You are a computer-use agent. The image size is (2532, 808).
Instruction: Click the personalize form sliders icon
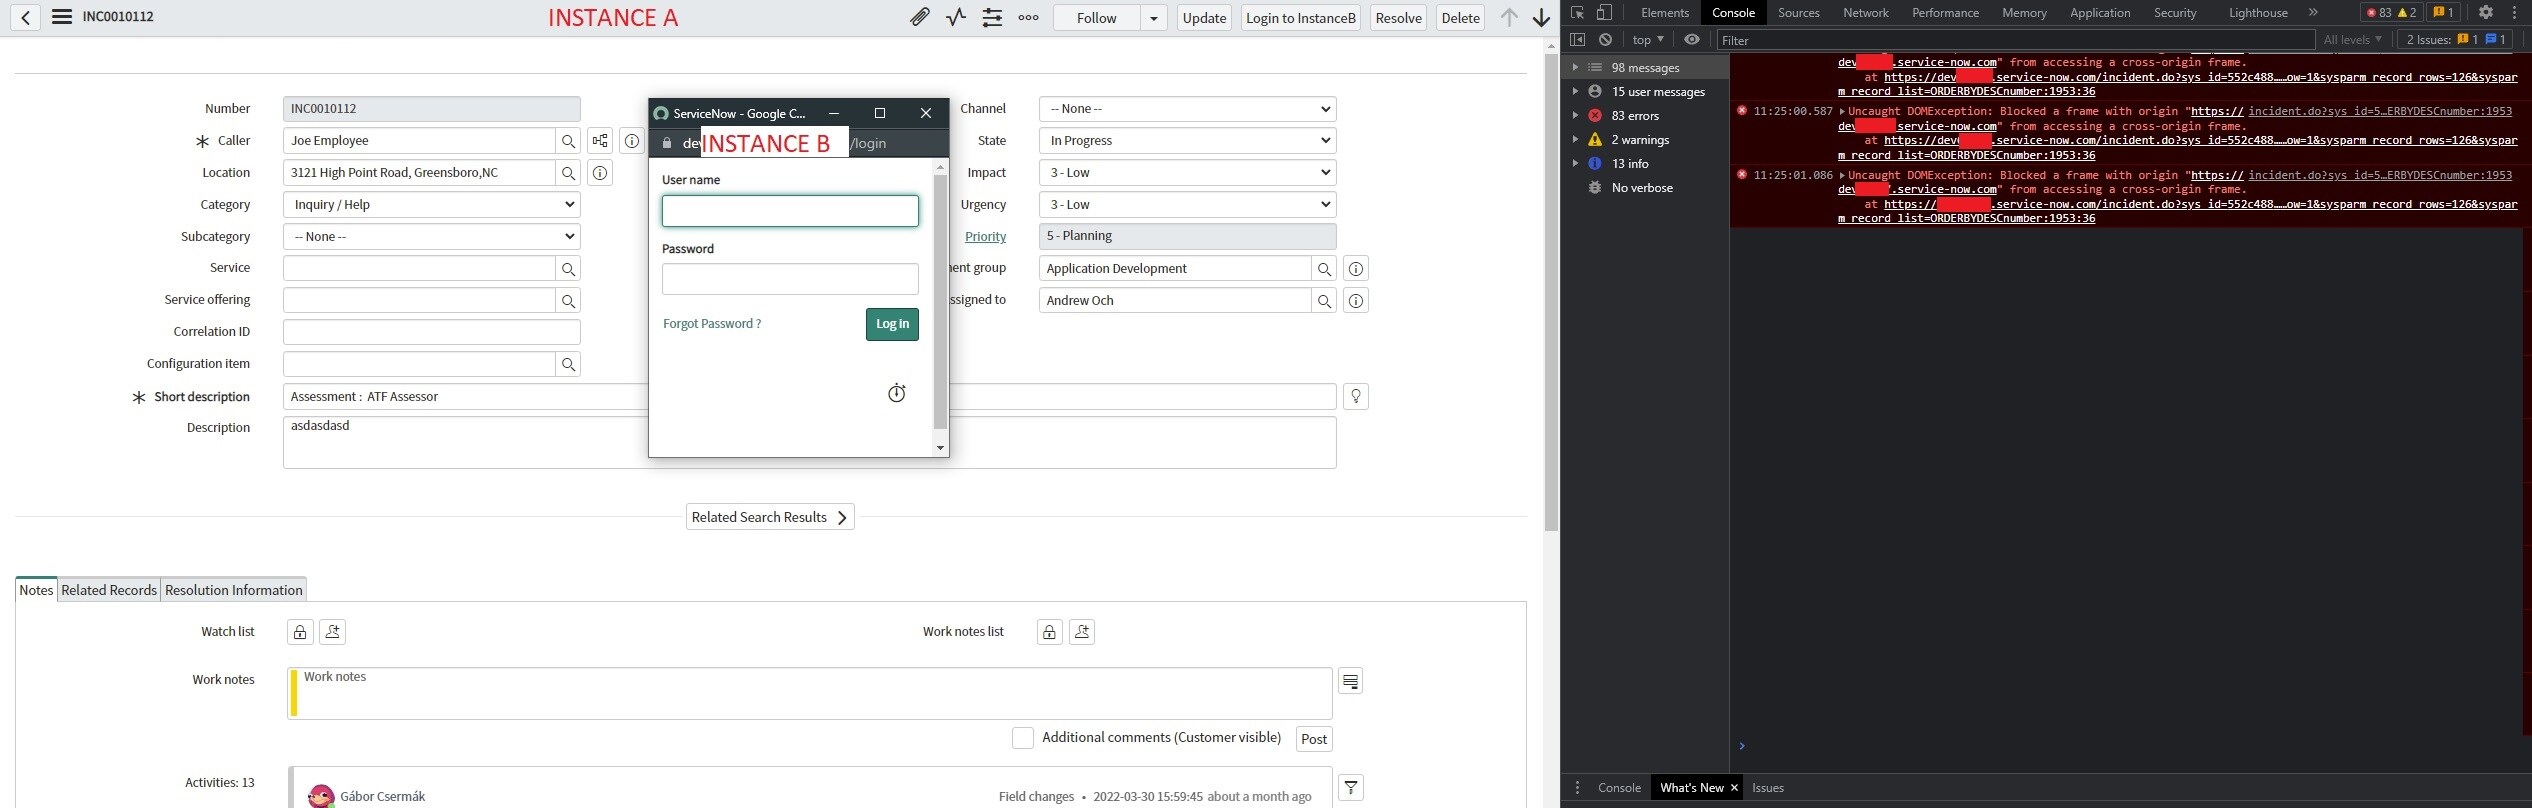tap(992, 17)
